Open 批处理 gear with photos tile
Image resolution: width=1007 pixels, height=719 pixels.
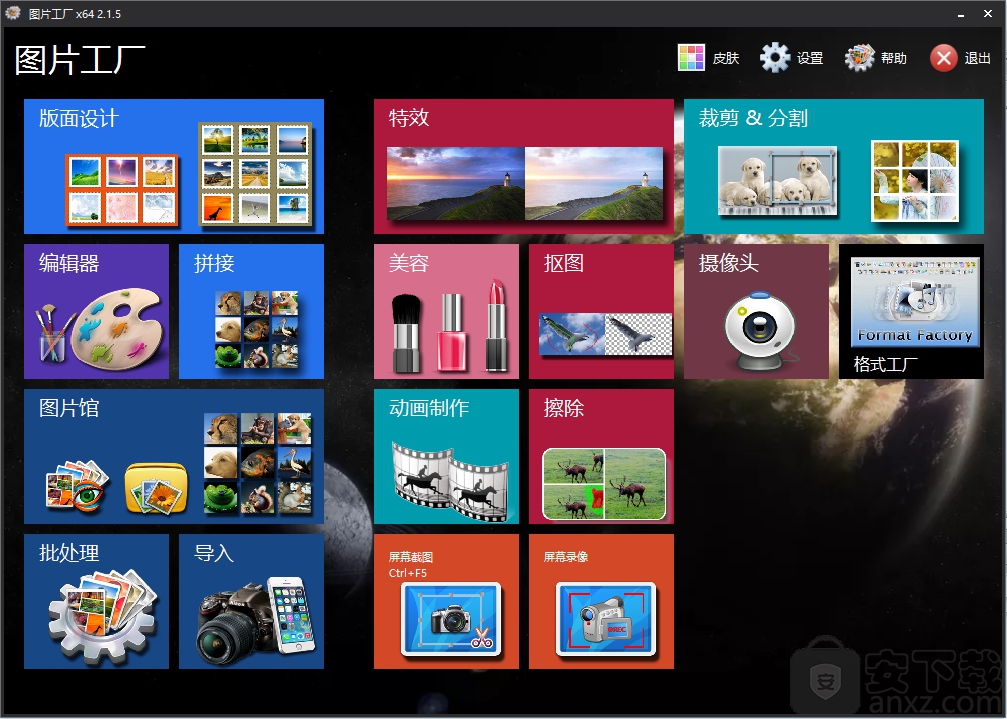[96, 602]
